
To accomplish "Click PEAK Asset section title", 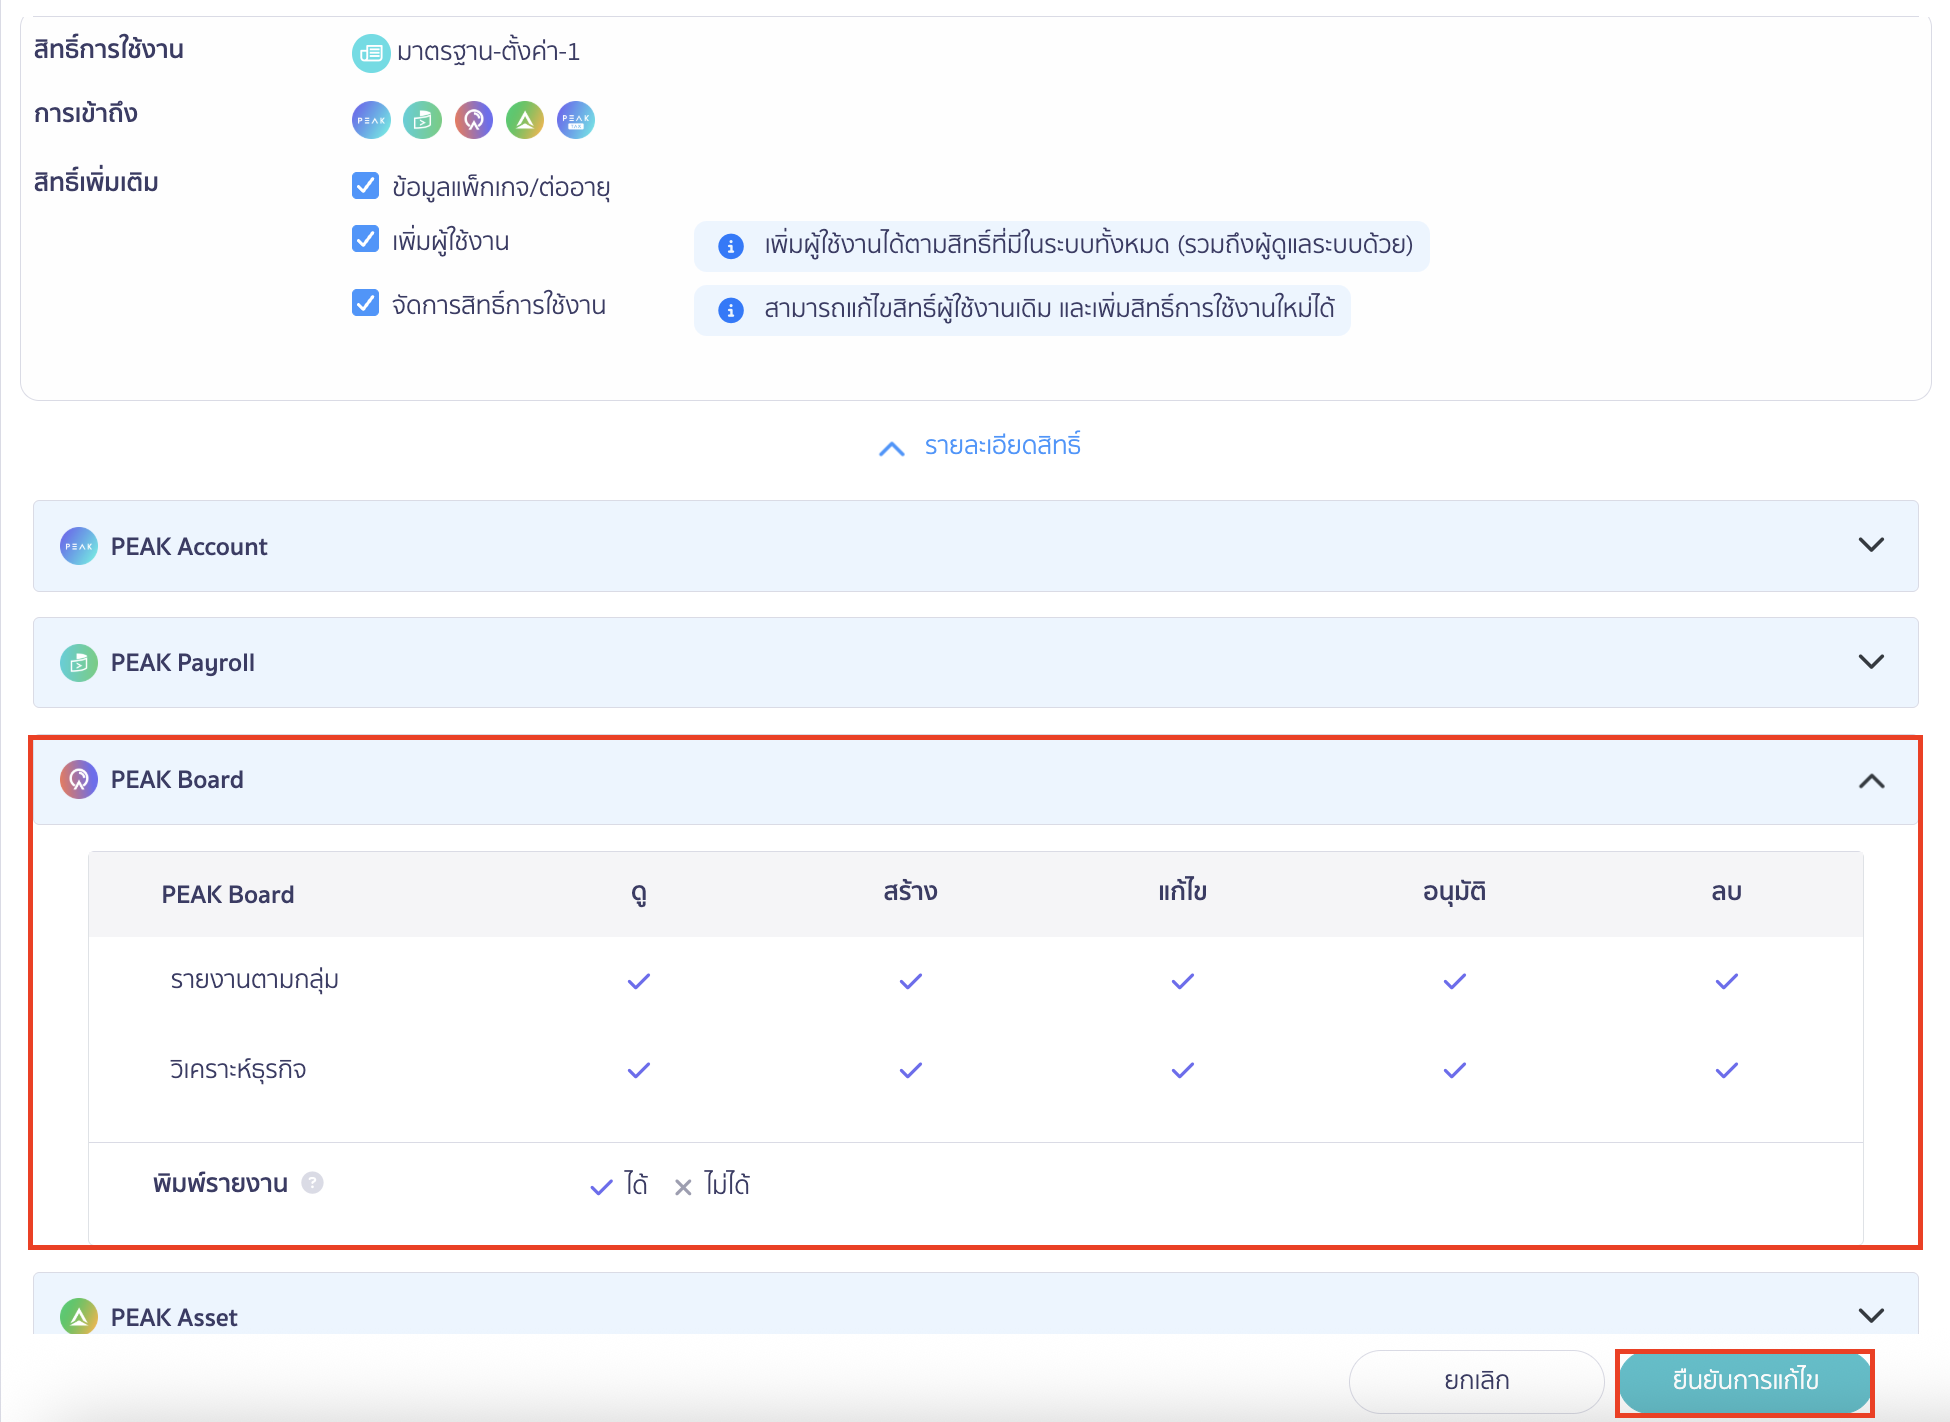I will click(x=174, y=1318).
